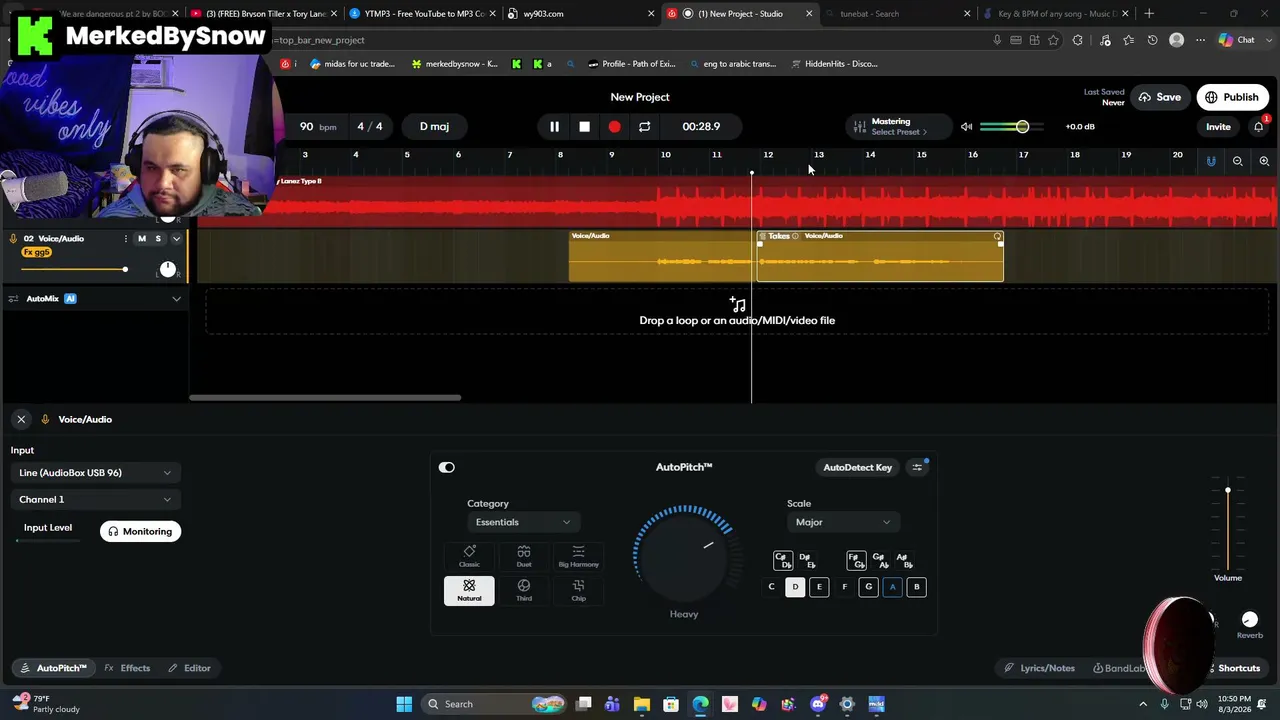Open notifications bell icon

click(1259, 127)
